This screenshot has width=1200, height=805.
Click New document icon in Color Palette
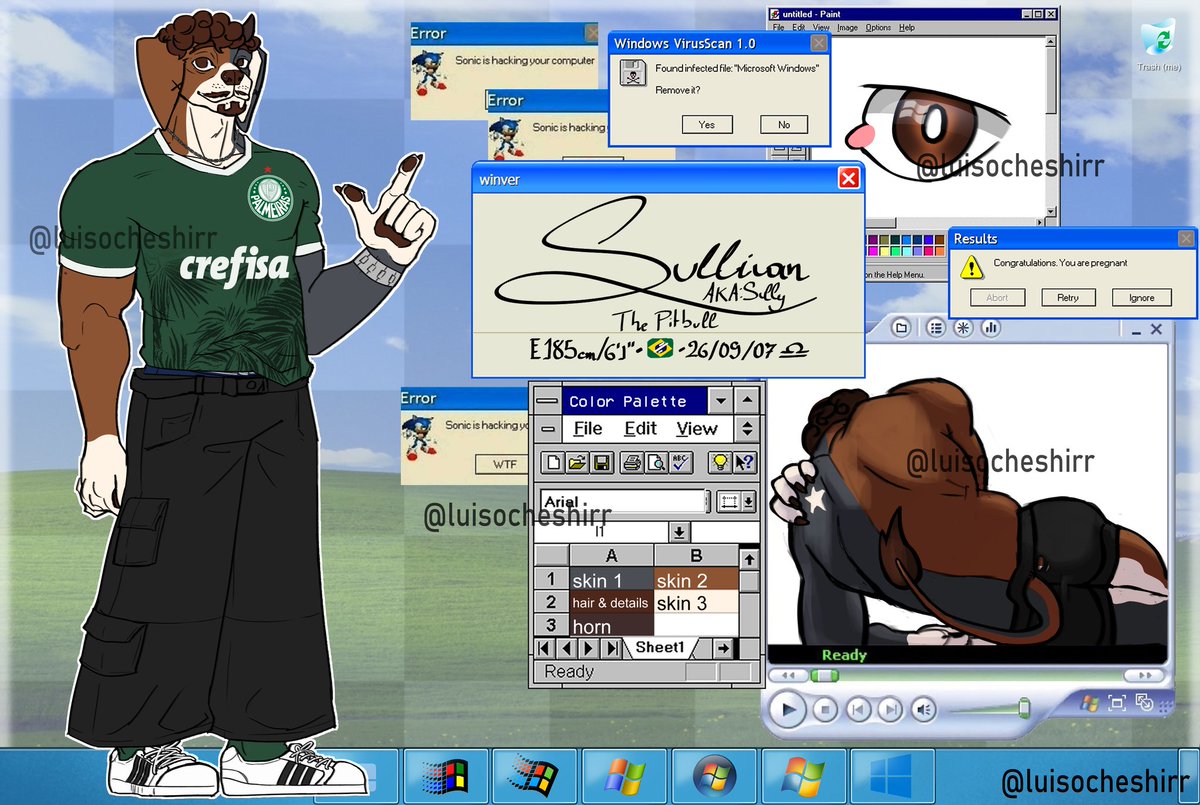point(552,462)
